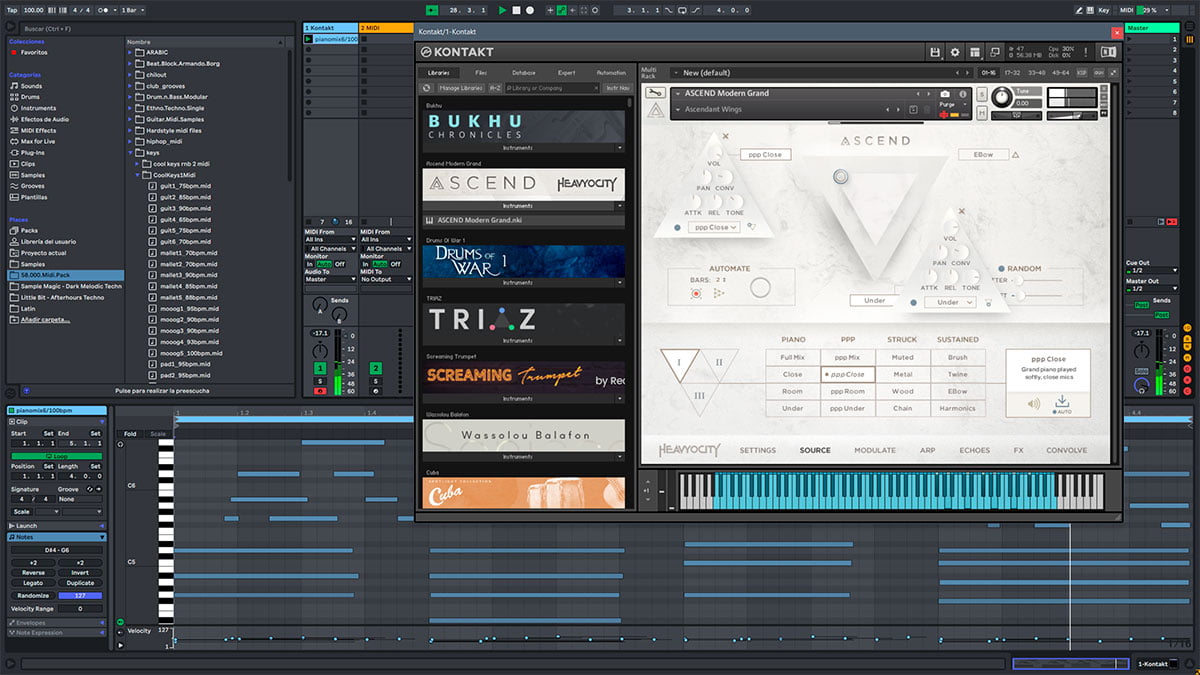Open the Under layer source dropdown
This screenshot has width=1200, height=675.
[952, 302]
